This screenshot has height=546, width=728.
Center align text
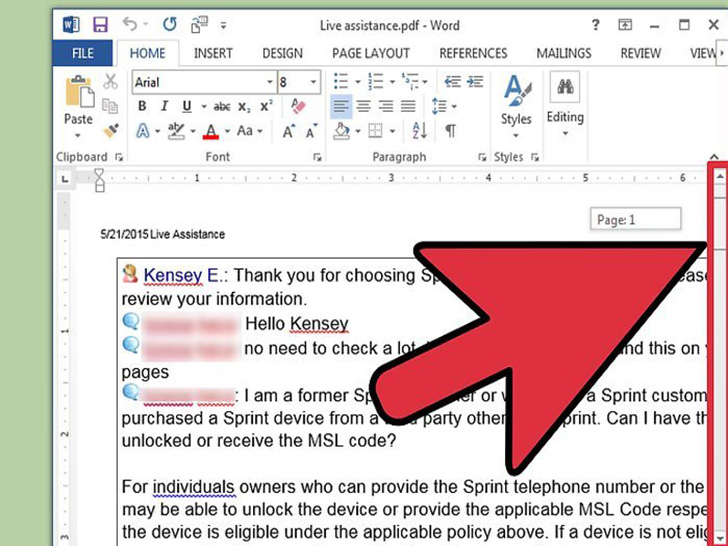pos(364,107)
